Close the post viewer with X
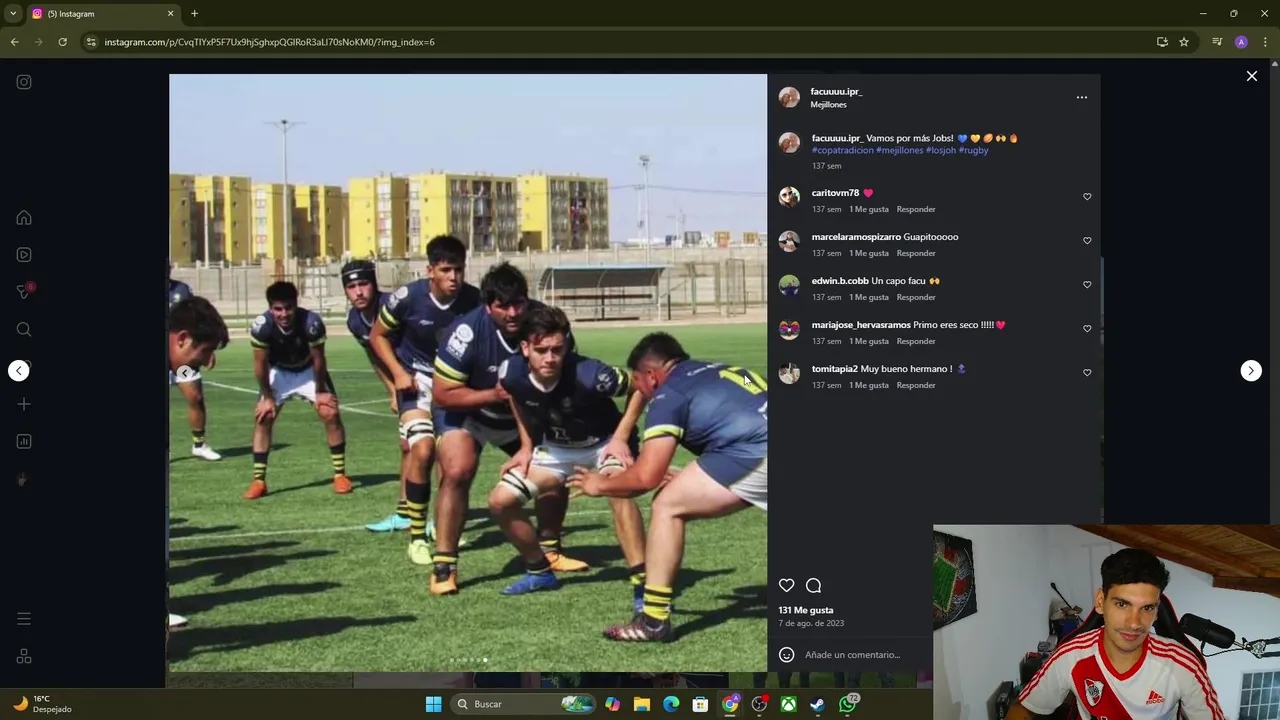1280x720 pixels. [x=1251, y=76]
